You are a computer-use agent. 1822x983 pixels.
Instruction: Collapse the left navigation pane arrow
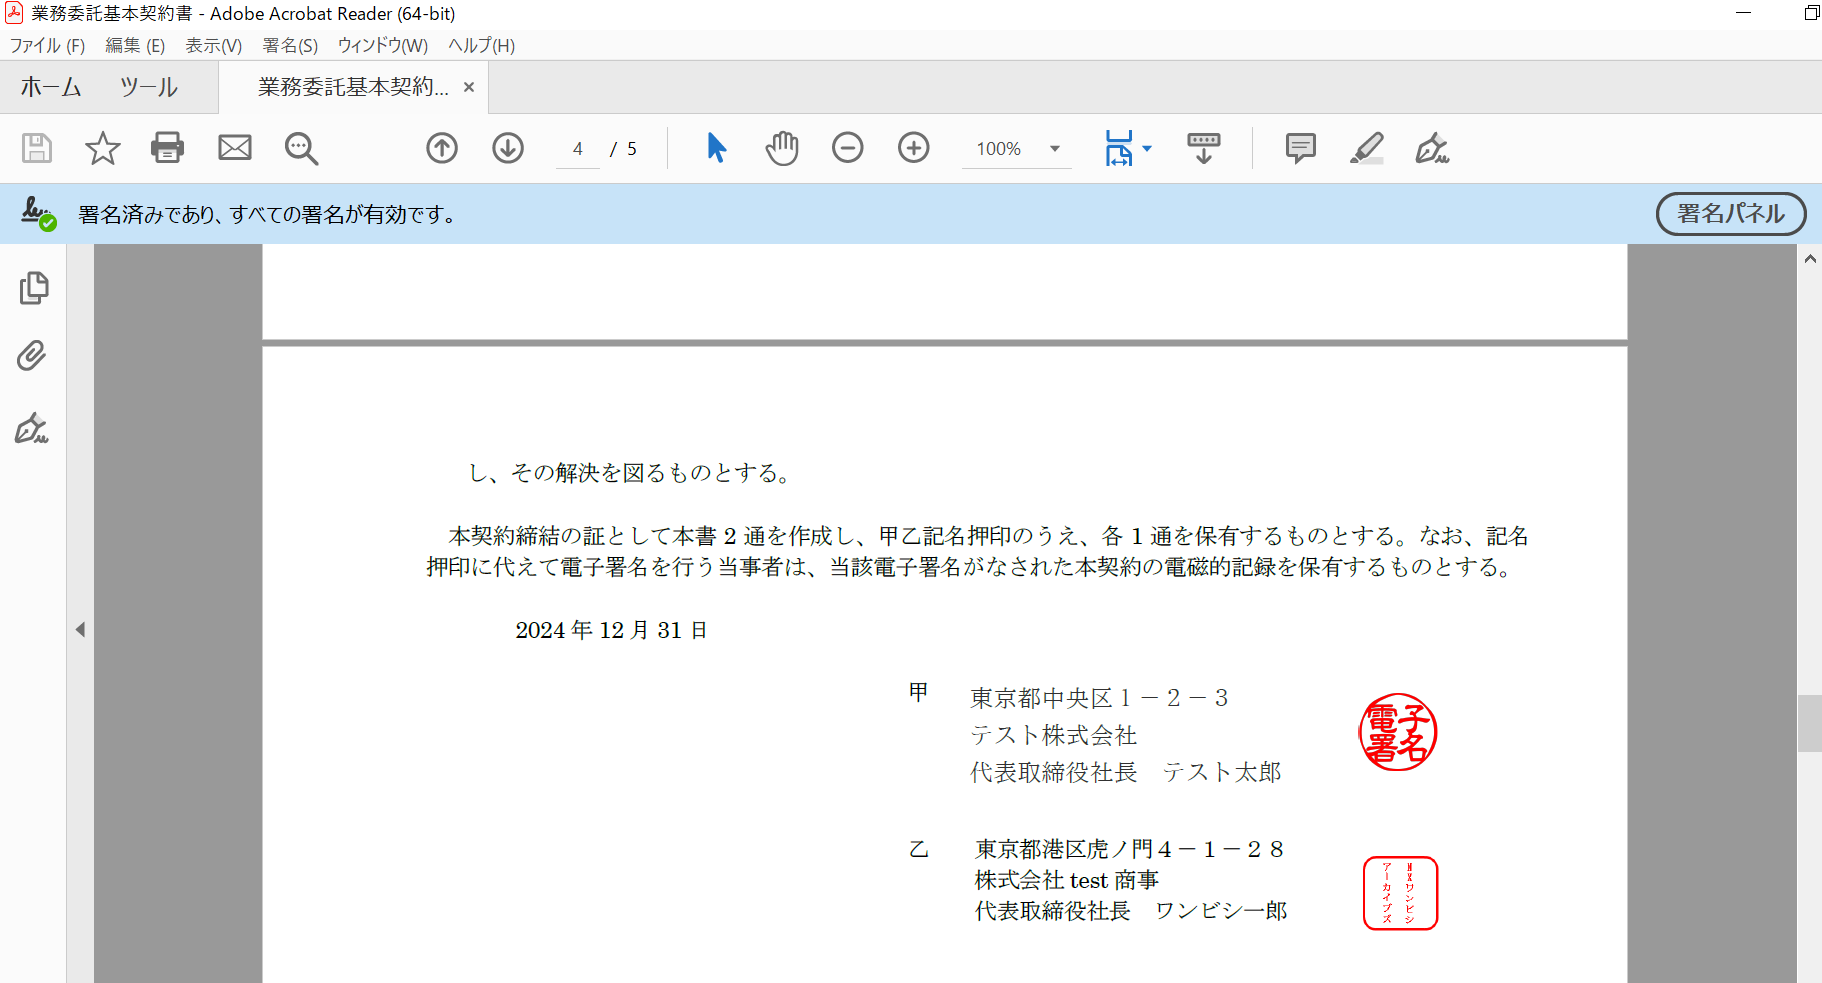[80, 629]
